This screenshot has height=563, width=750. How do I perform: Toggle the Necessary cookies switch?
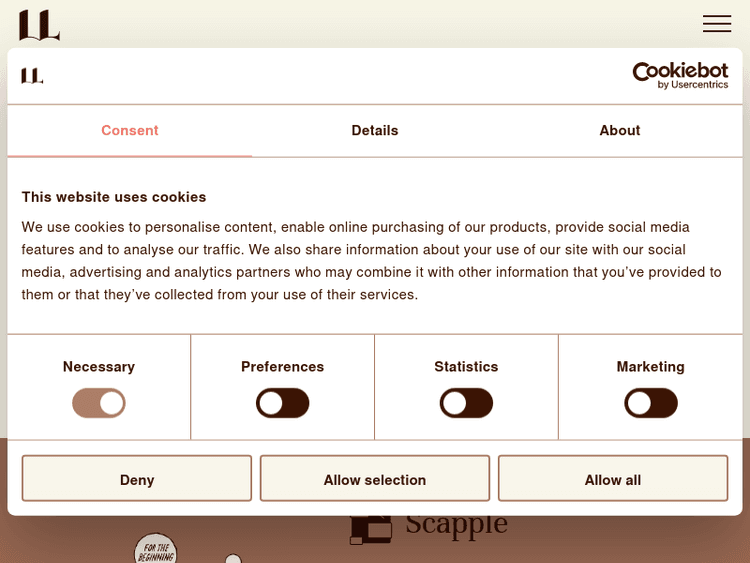pos(99,403)
